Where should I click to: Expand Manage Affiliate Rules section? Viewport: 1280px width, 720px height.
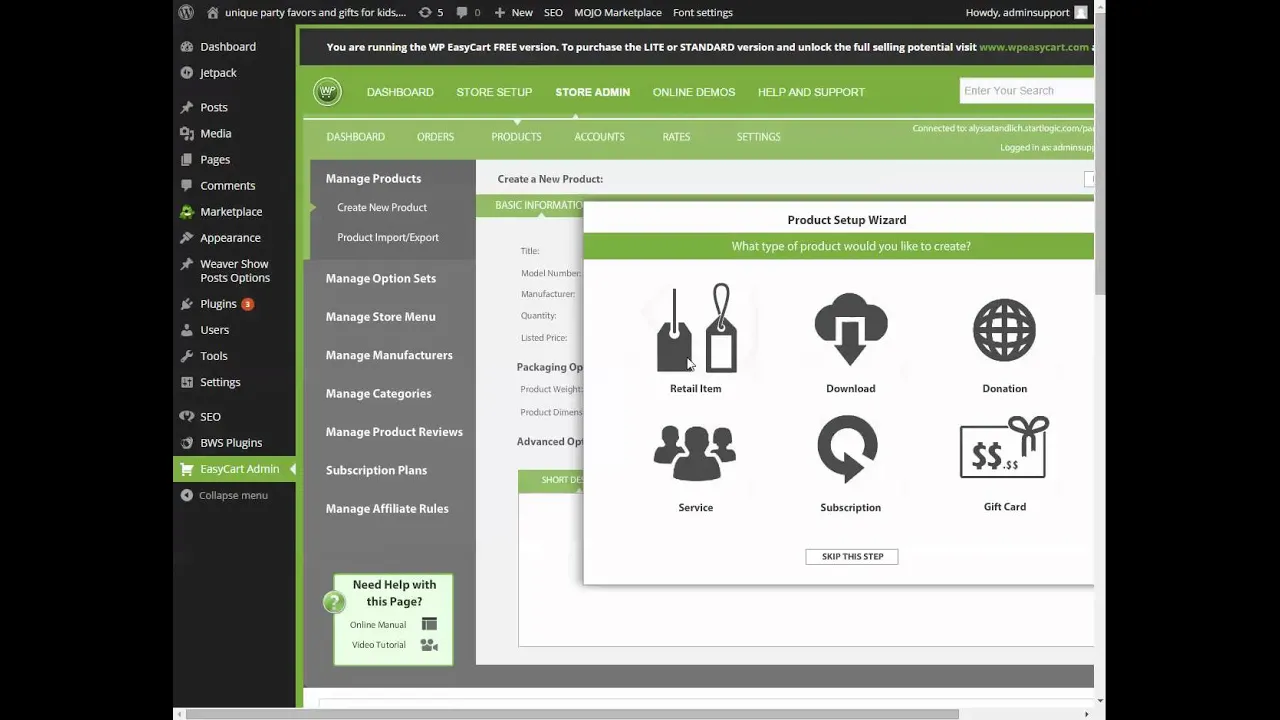(387, 508)
